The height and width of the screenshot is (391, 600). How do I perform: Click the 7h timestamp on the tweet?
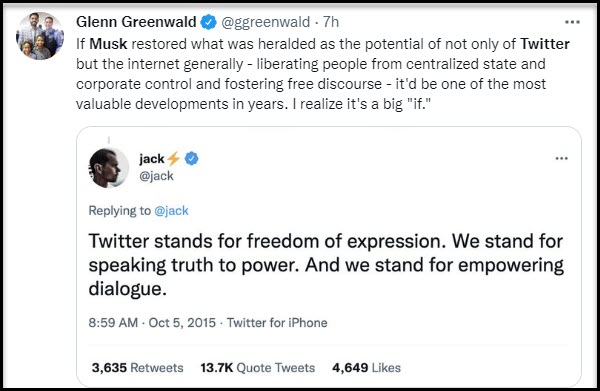point(331,22)
